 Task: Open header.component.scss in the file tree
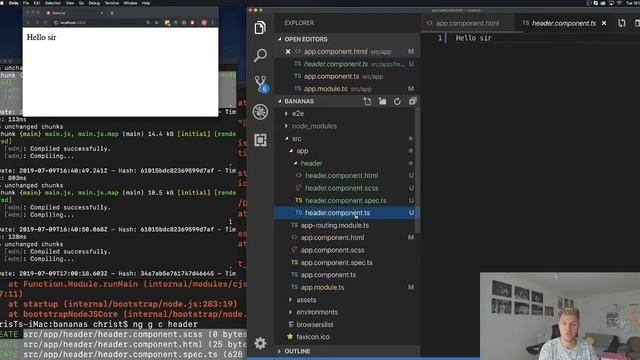(x=342, y=188)
